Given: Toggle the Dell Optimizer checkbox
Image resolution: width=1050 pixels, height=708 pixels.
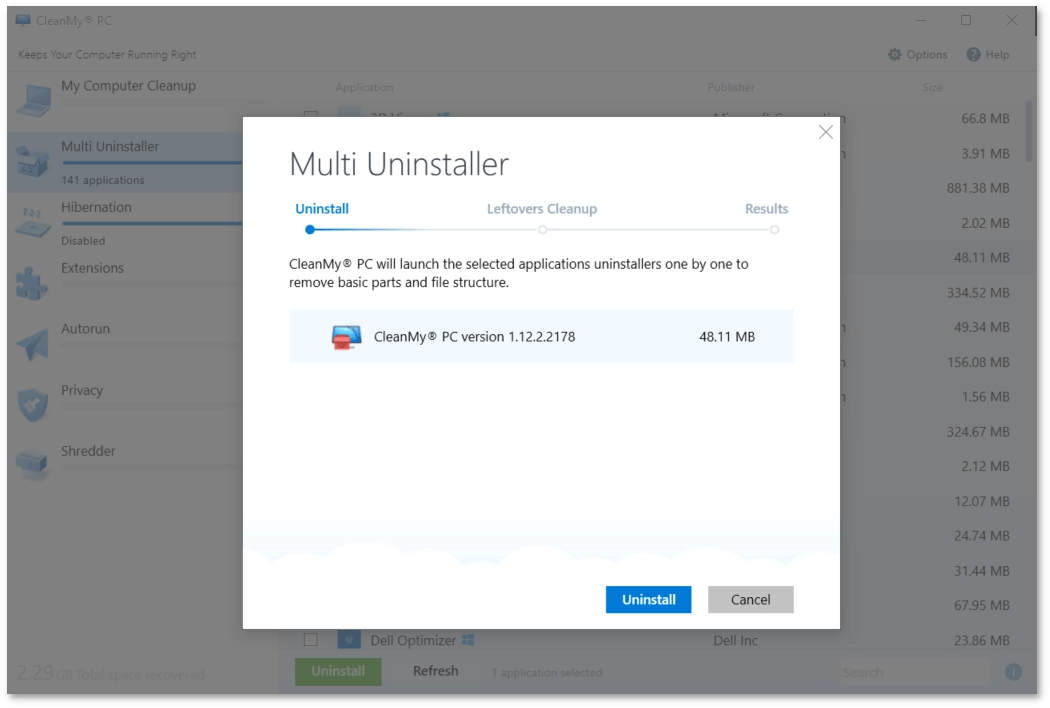Looking at the screenshot, I should click(311, 640).
